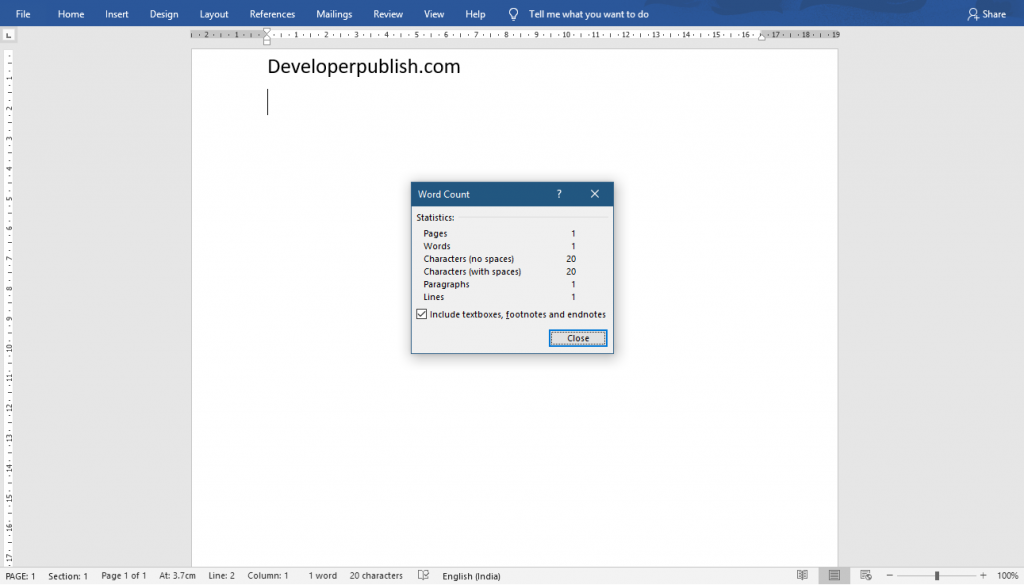Click the proofing errors icon in status bar
Viewport: 1024px width, 585px height.
coord(423,575)
